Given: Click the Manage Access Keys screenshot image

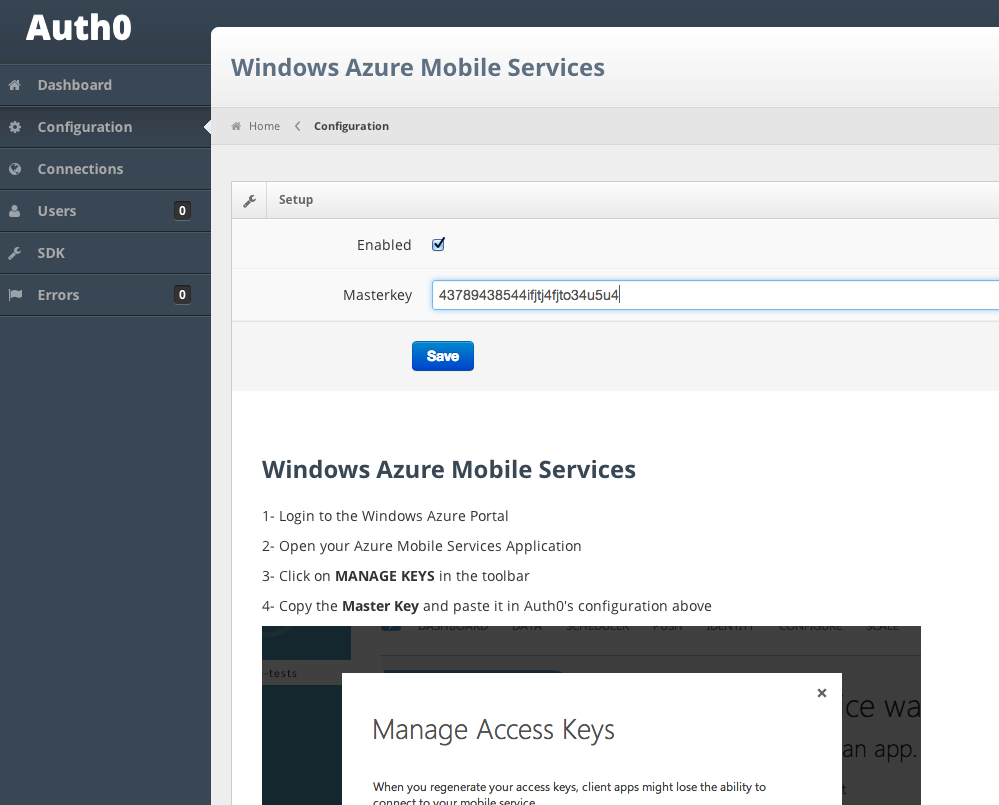Looking at the screenshot, I should click(591, 715).
